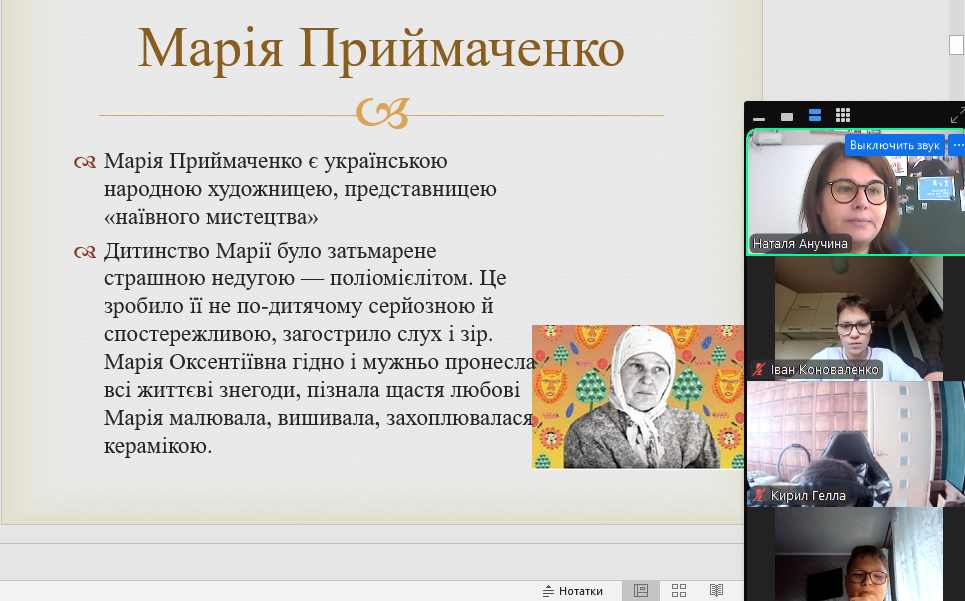Screen dimensions: 965x601
Task: Select the bottom participant's video tile
Action: [x=855, y=554]
